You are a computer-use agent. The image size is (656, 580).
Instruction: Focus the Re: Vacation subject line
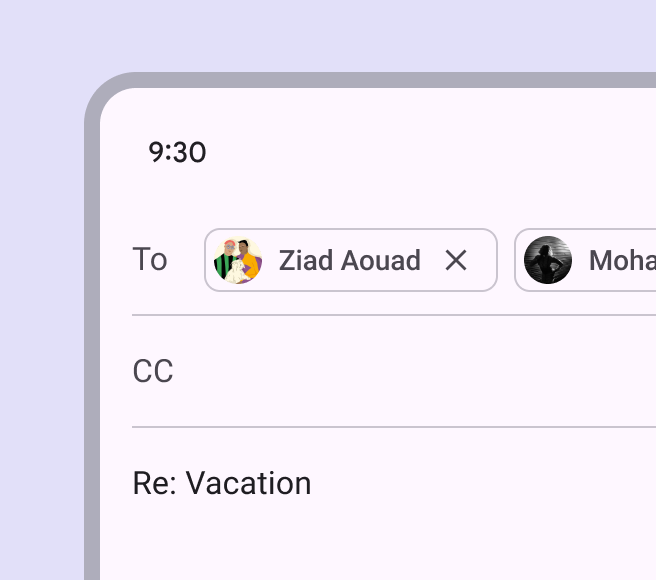222,484
